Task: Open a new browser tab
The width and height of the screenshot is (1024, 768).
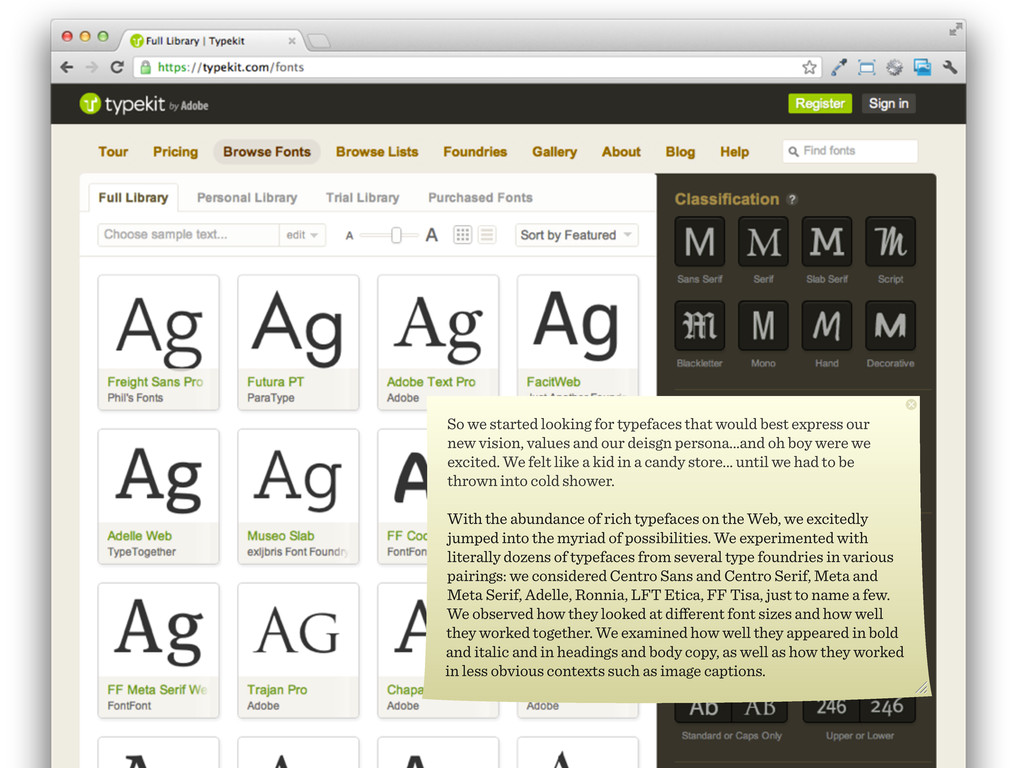Action: click(319, 41)
